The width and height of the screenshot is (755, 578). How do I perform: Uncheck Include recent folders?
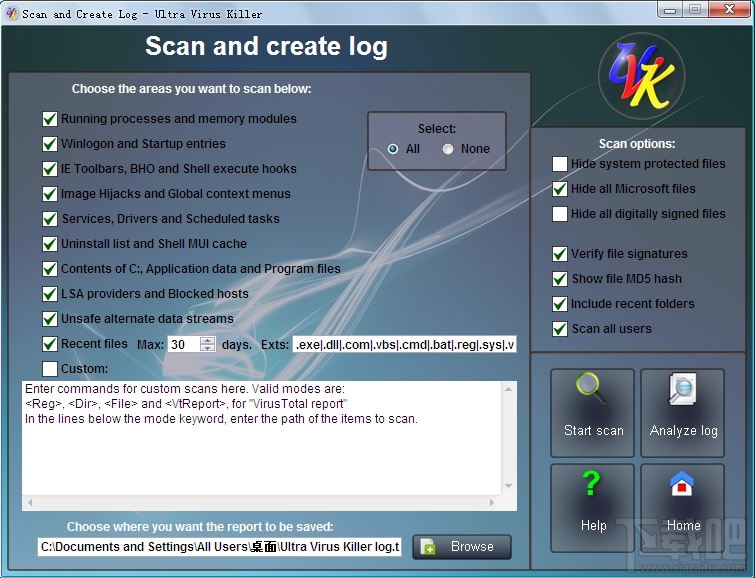click(x=560, y=304)
